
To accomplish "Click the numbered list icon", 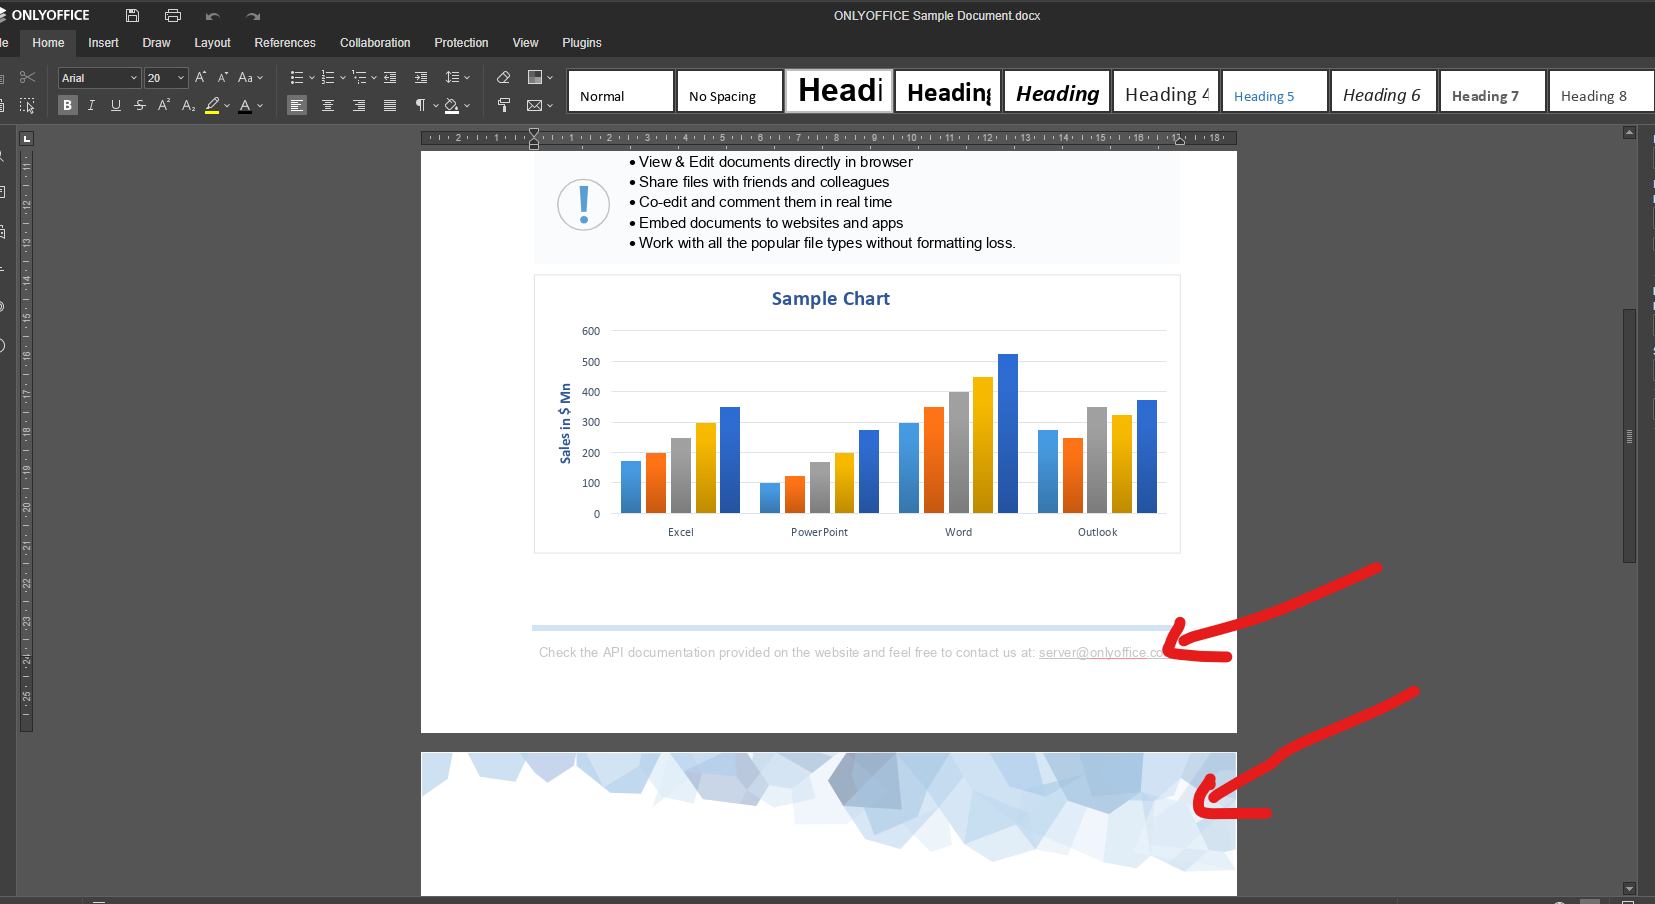I will point(327,77).
